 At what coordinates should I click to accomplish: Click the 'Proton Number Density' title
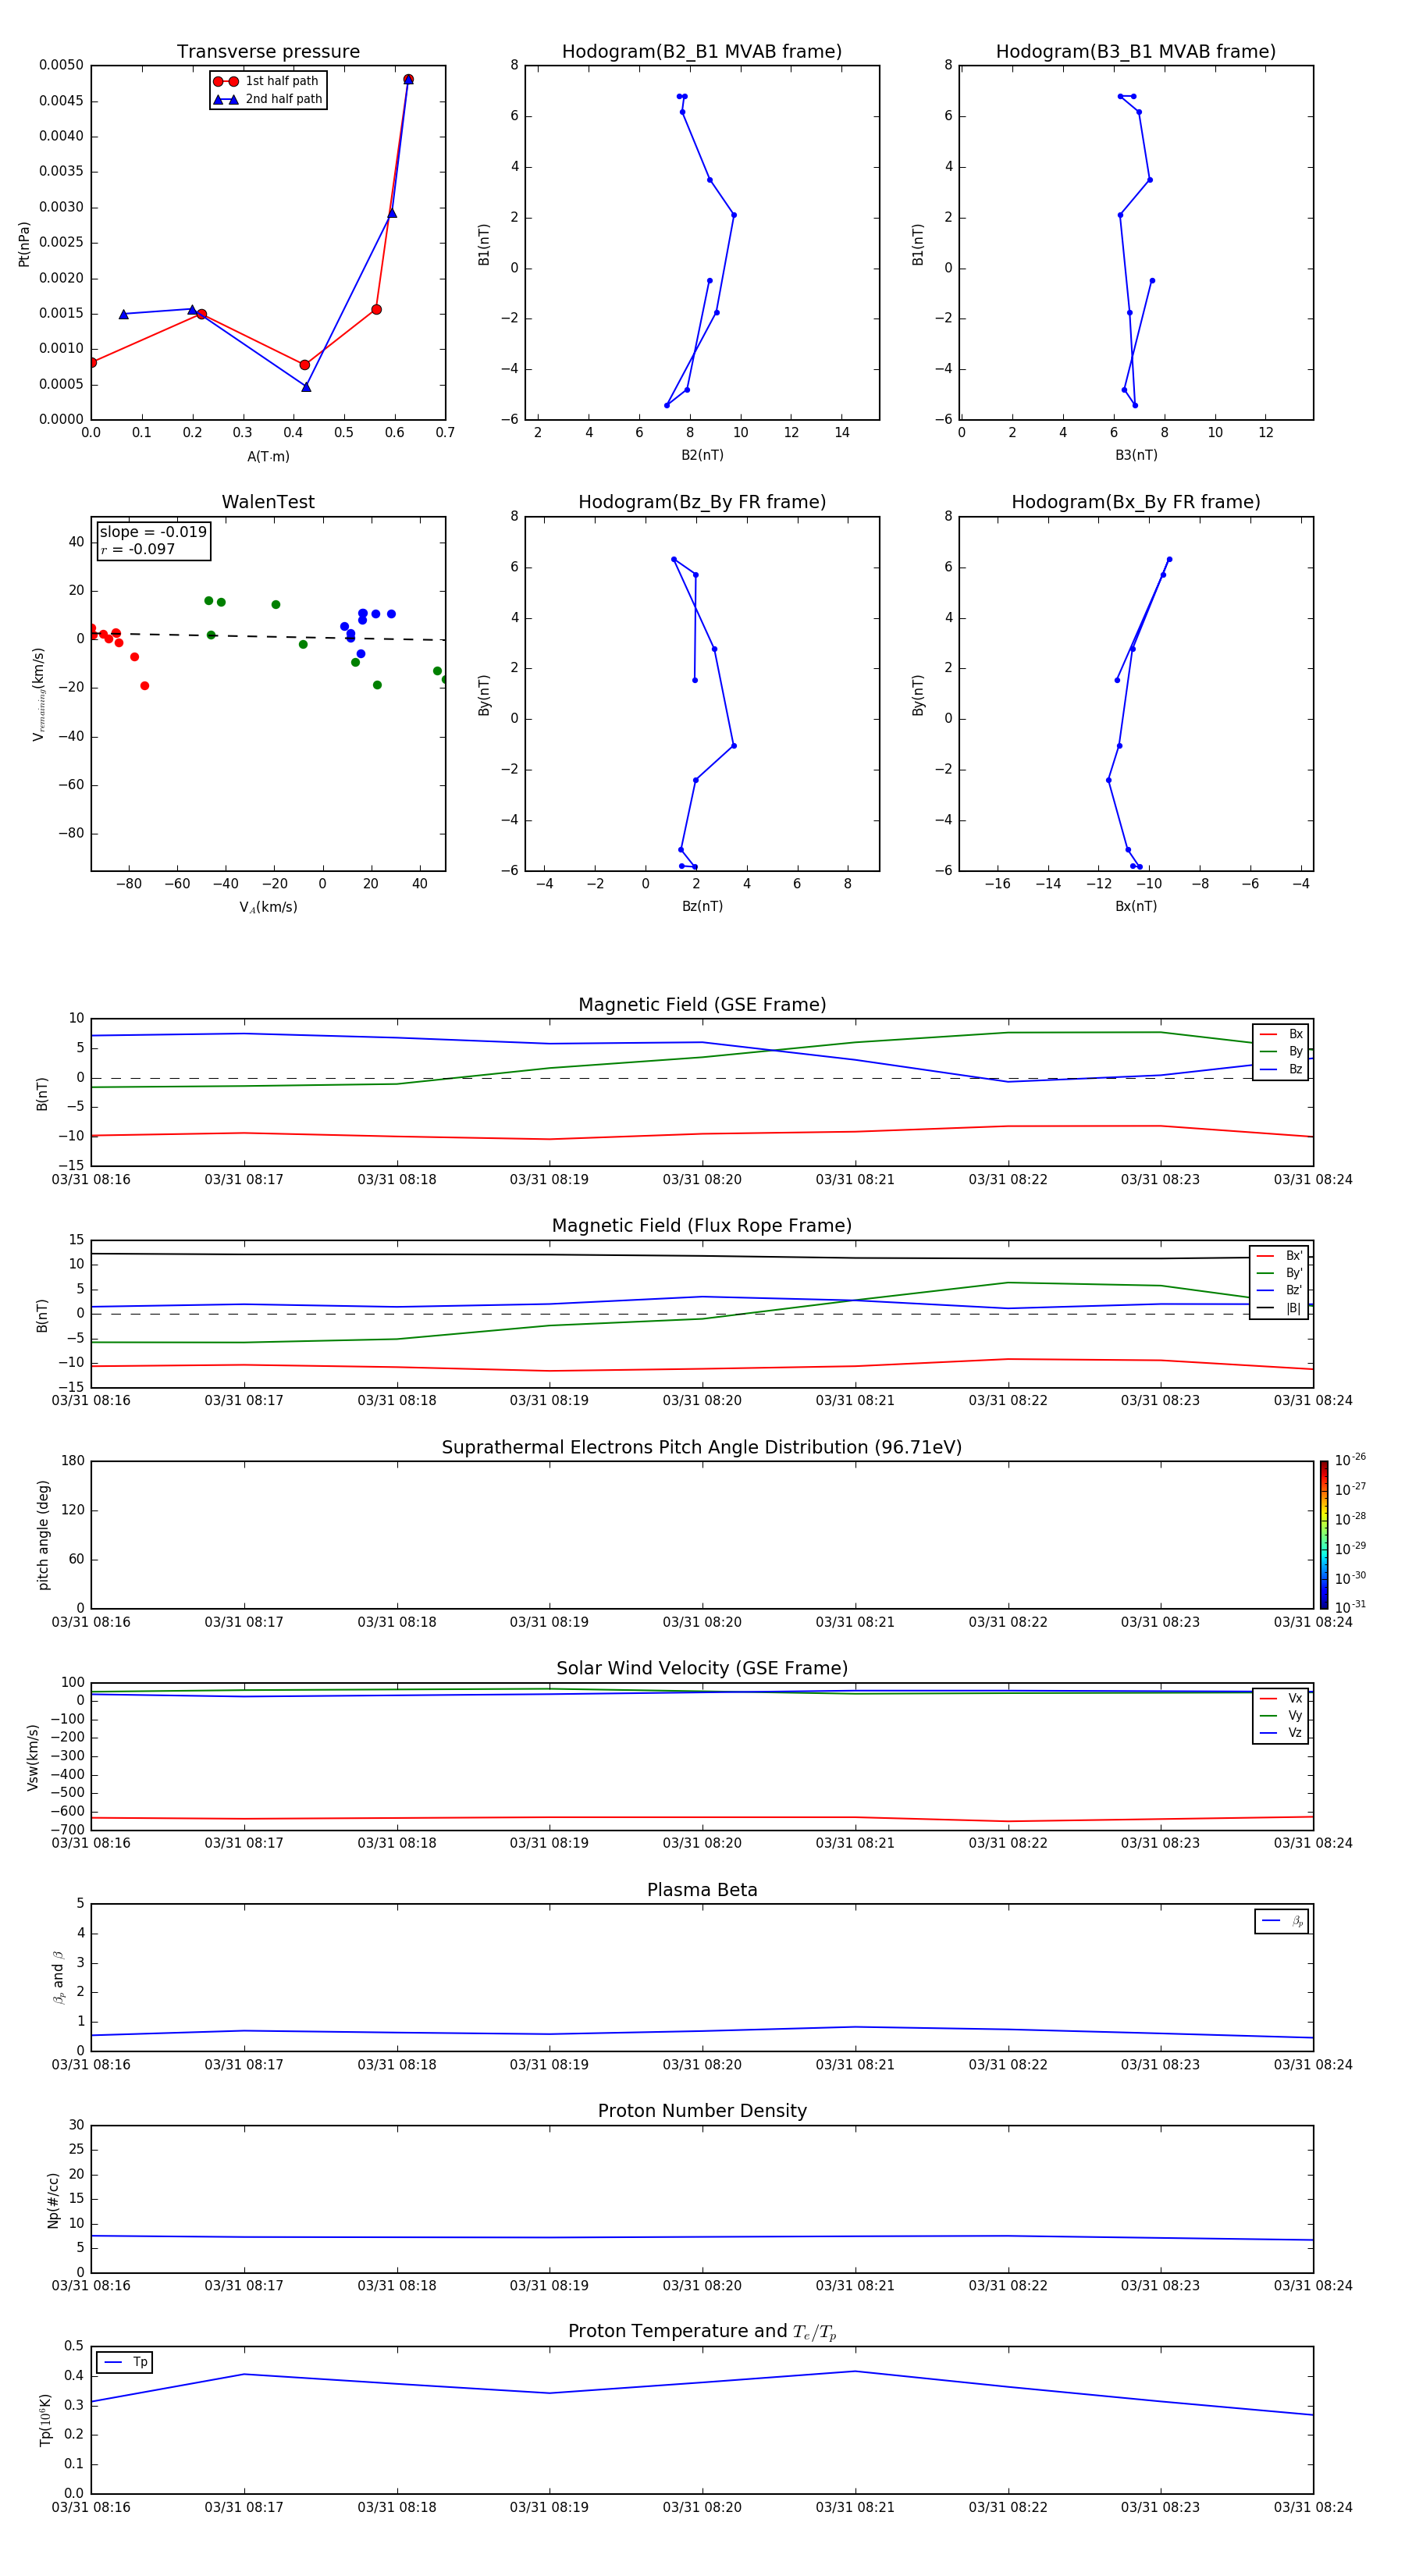[702, 2111]
